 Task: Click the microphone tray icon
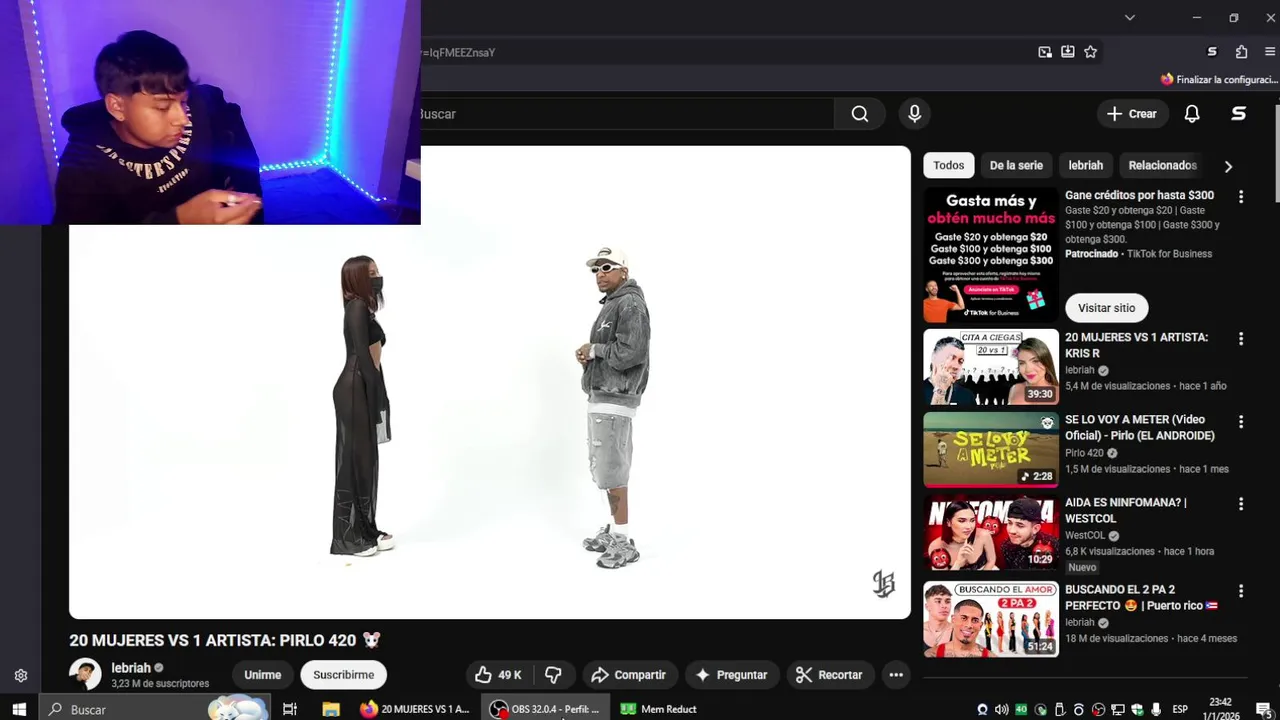click(1156, 709)
